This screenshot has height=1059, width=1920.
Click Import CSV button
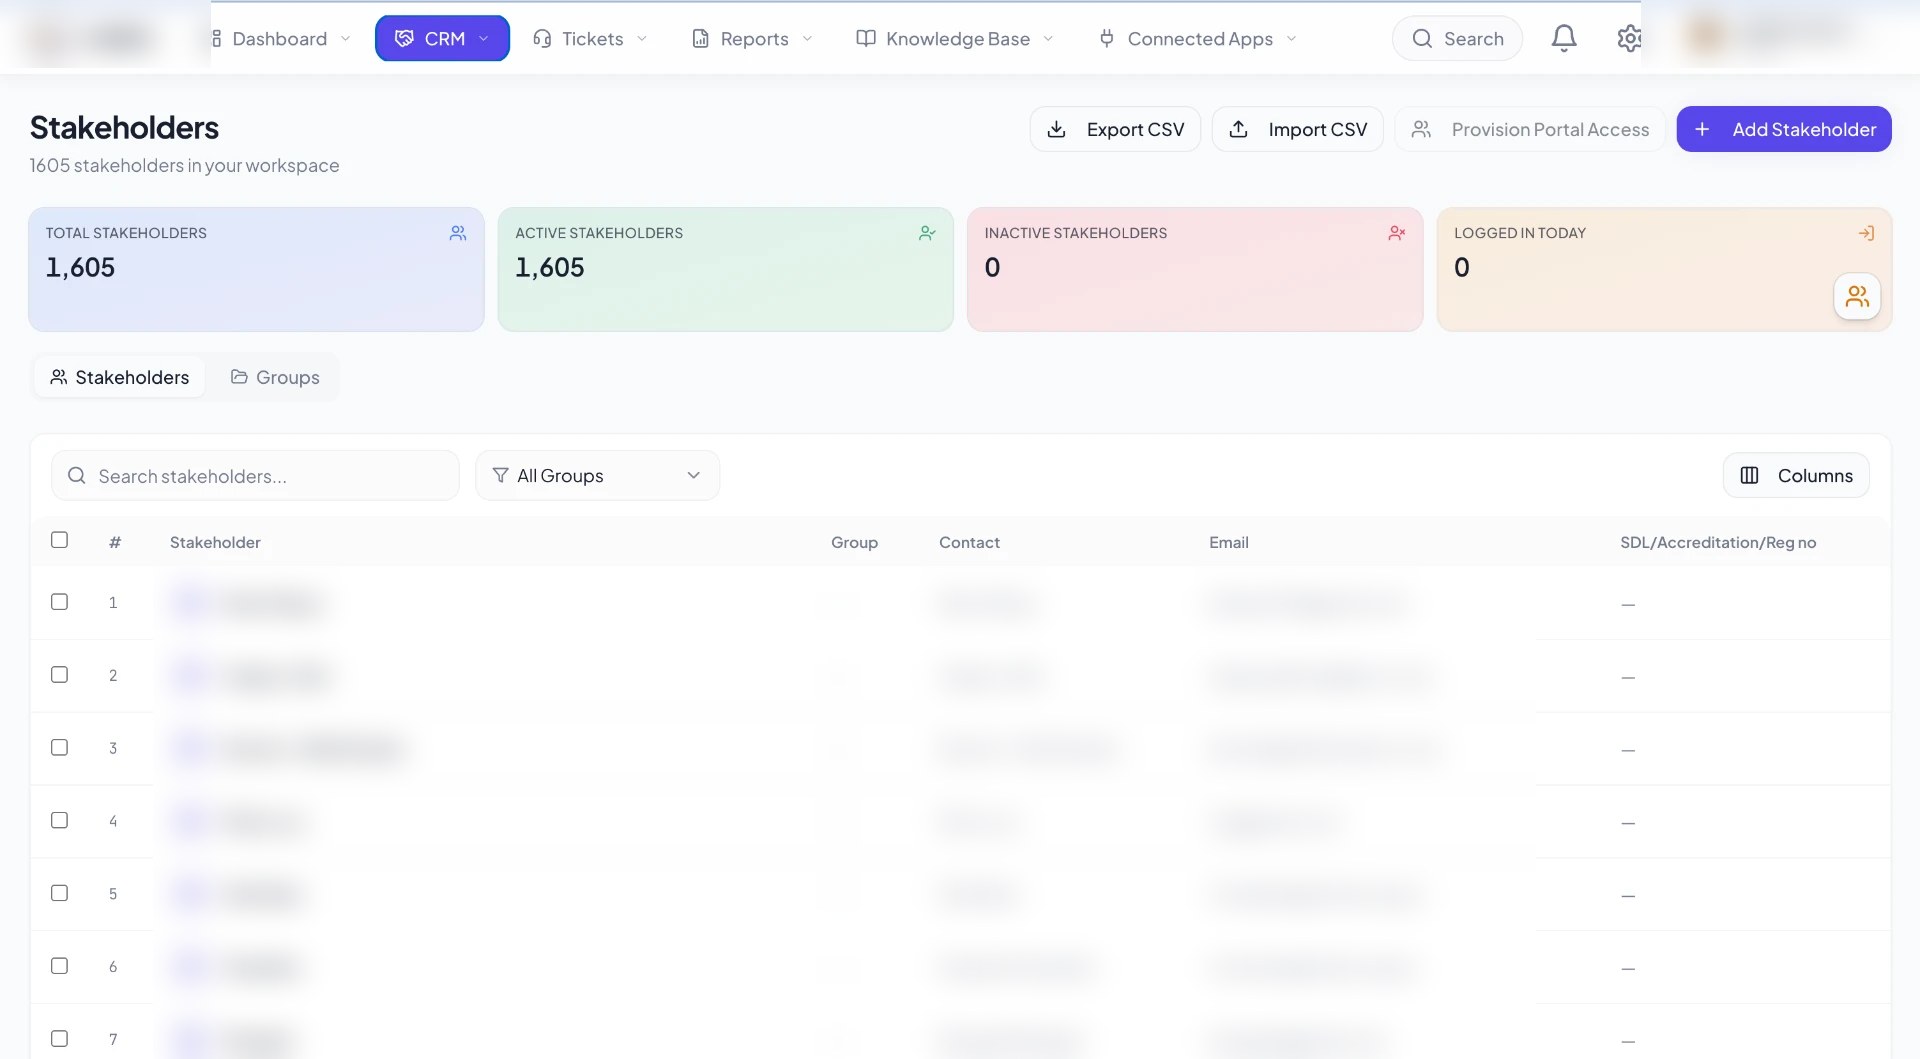[1297, 129]
